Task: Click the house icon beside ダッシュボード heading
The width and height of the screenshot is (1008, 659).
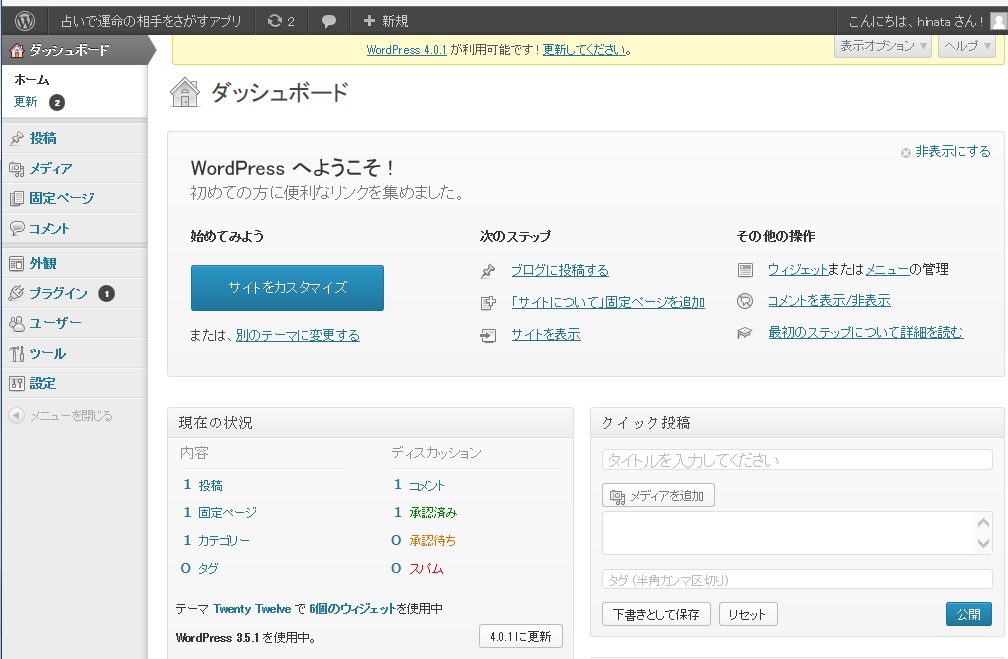Action: (185, 93)
